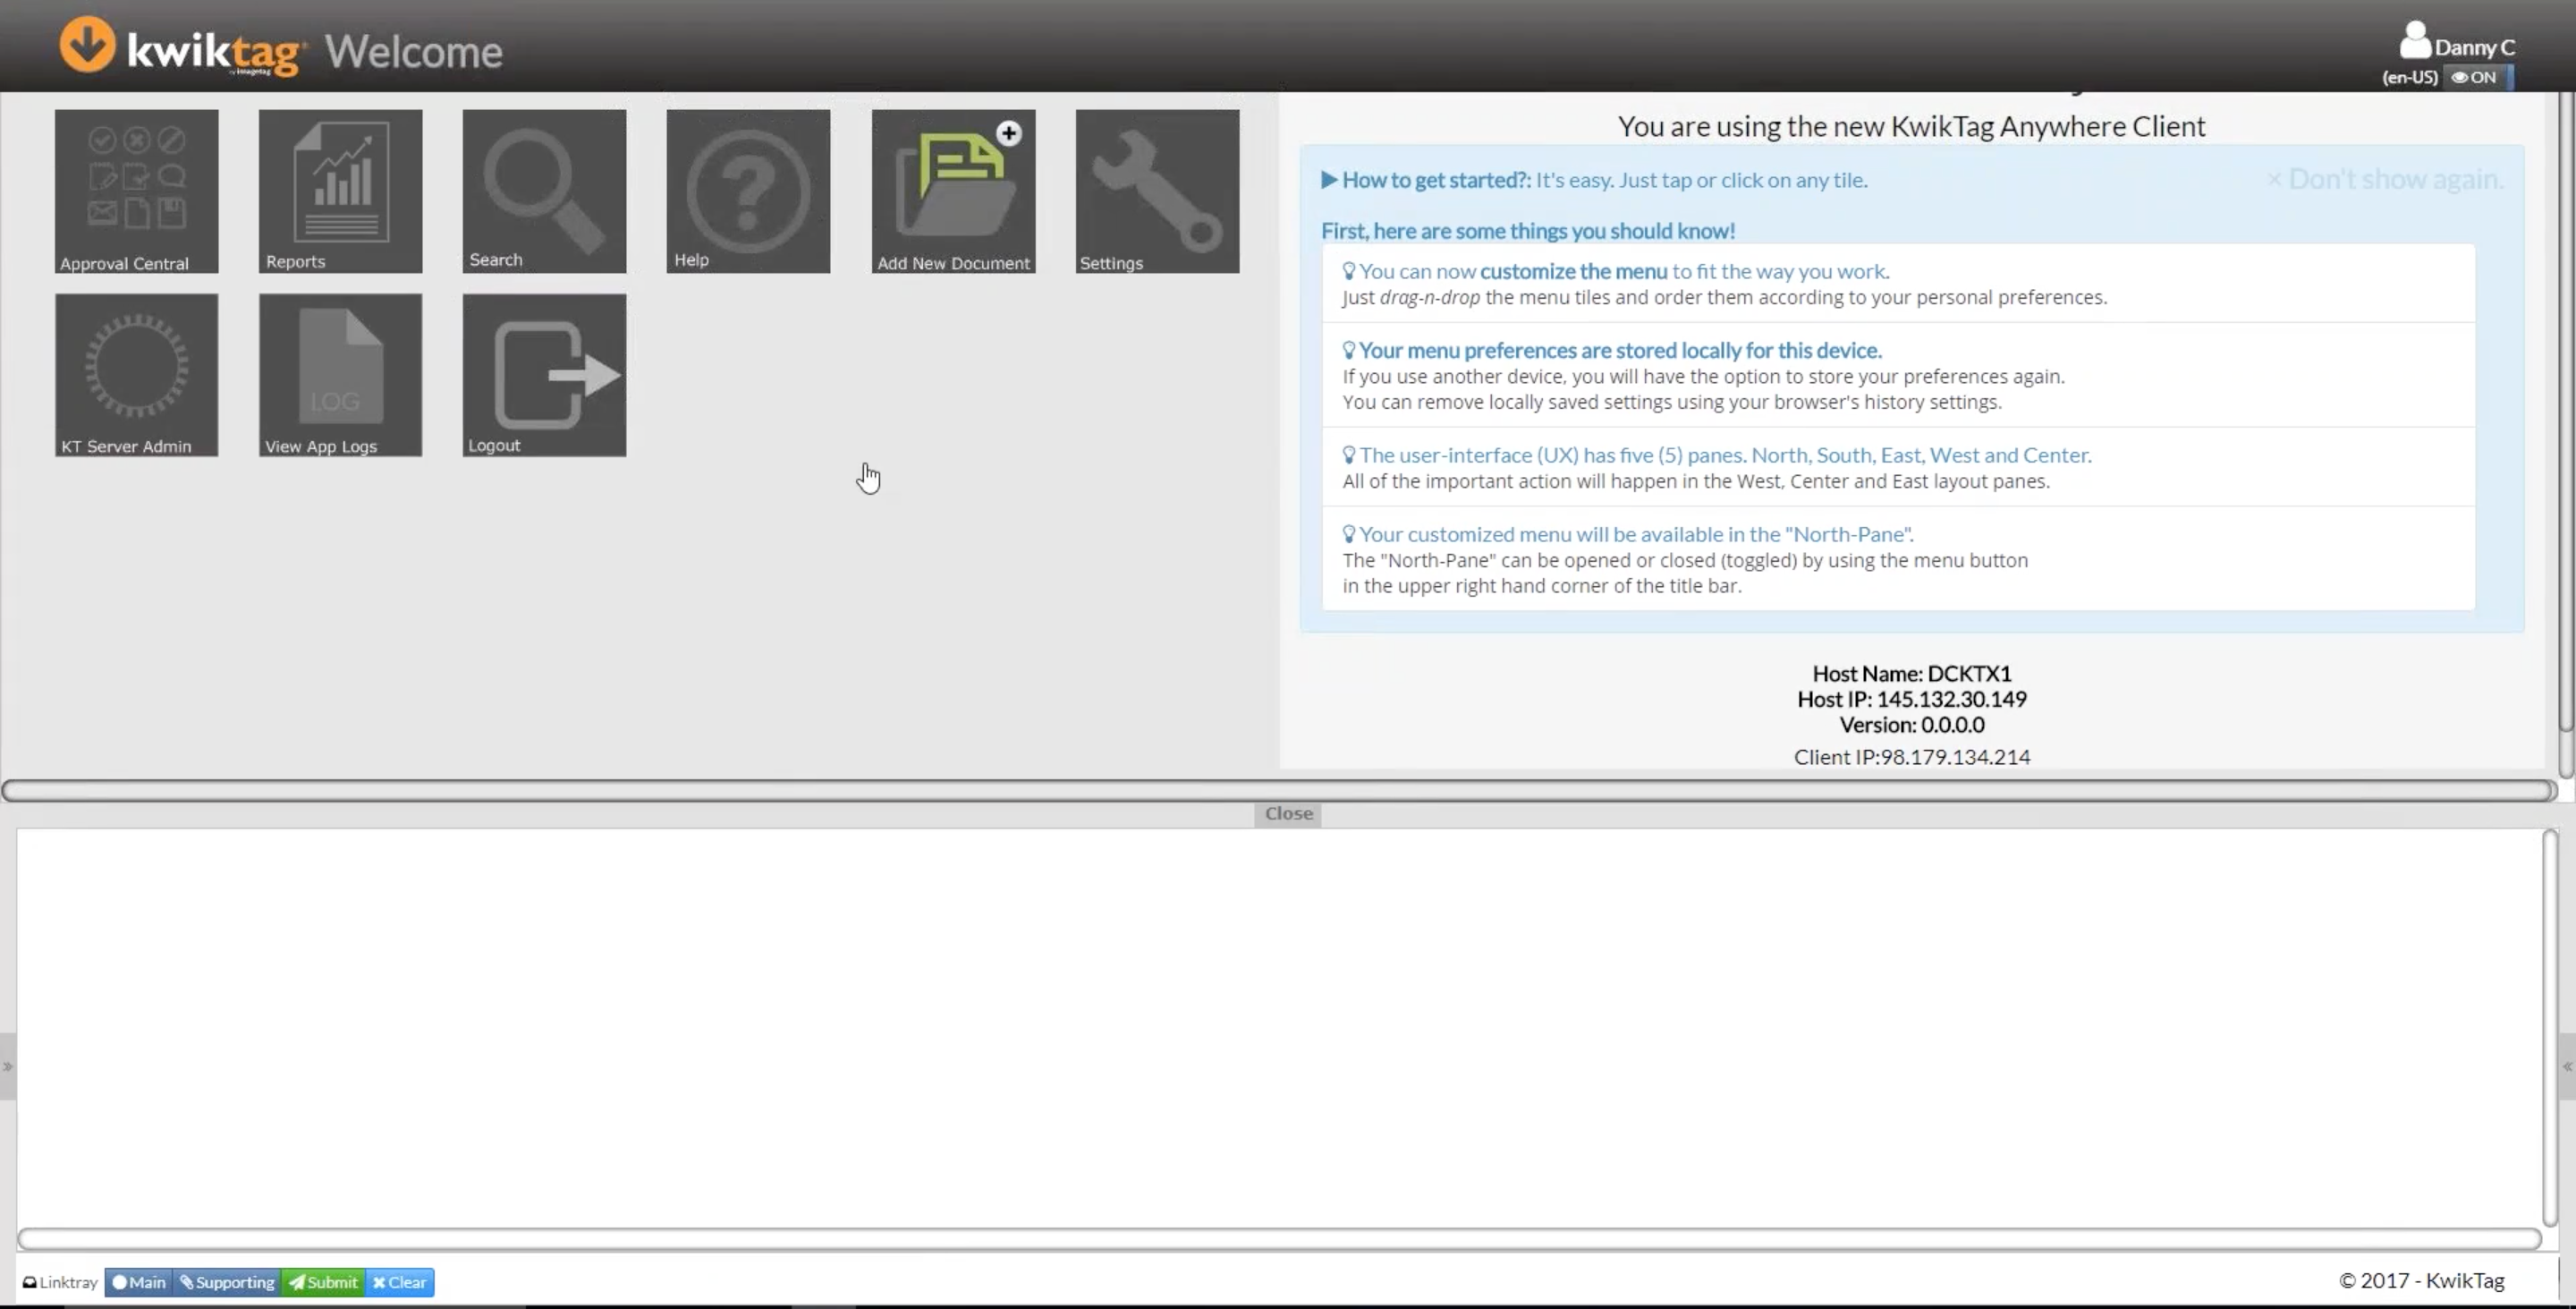Expand the west pane arrow handle
Image resolution: width=2576 pixels, height=1309 pixels.
click(8, 1067)
